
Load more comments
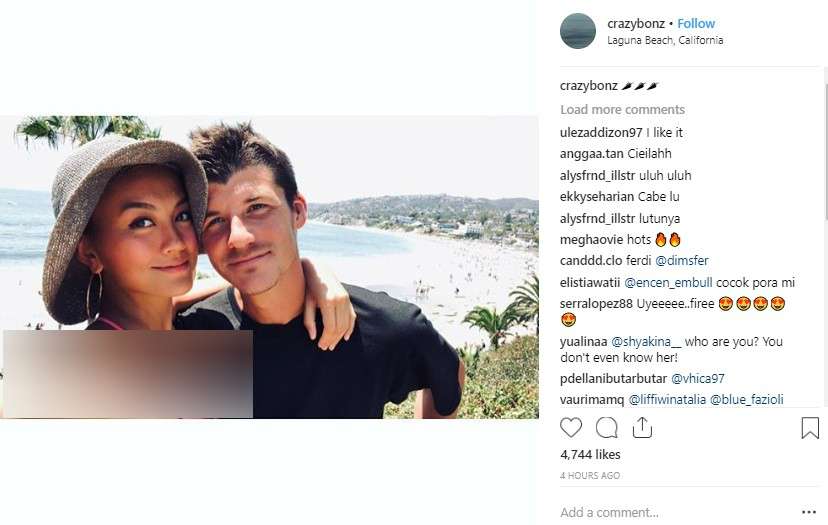(x=623, y=109)
